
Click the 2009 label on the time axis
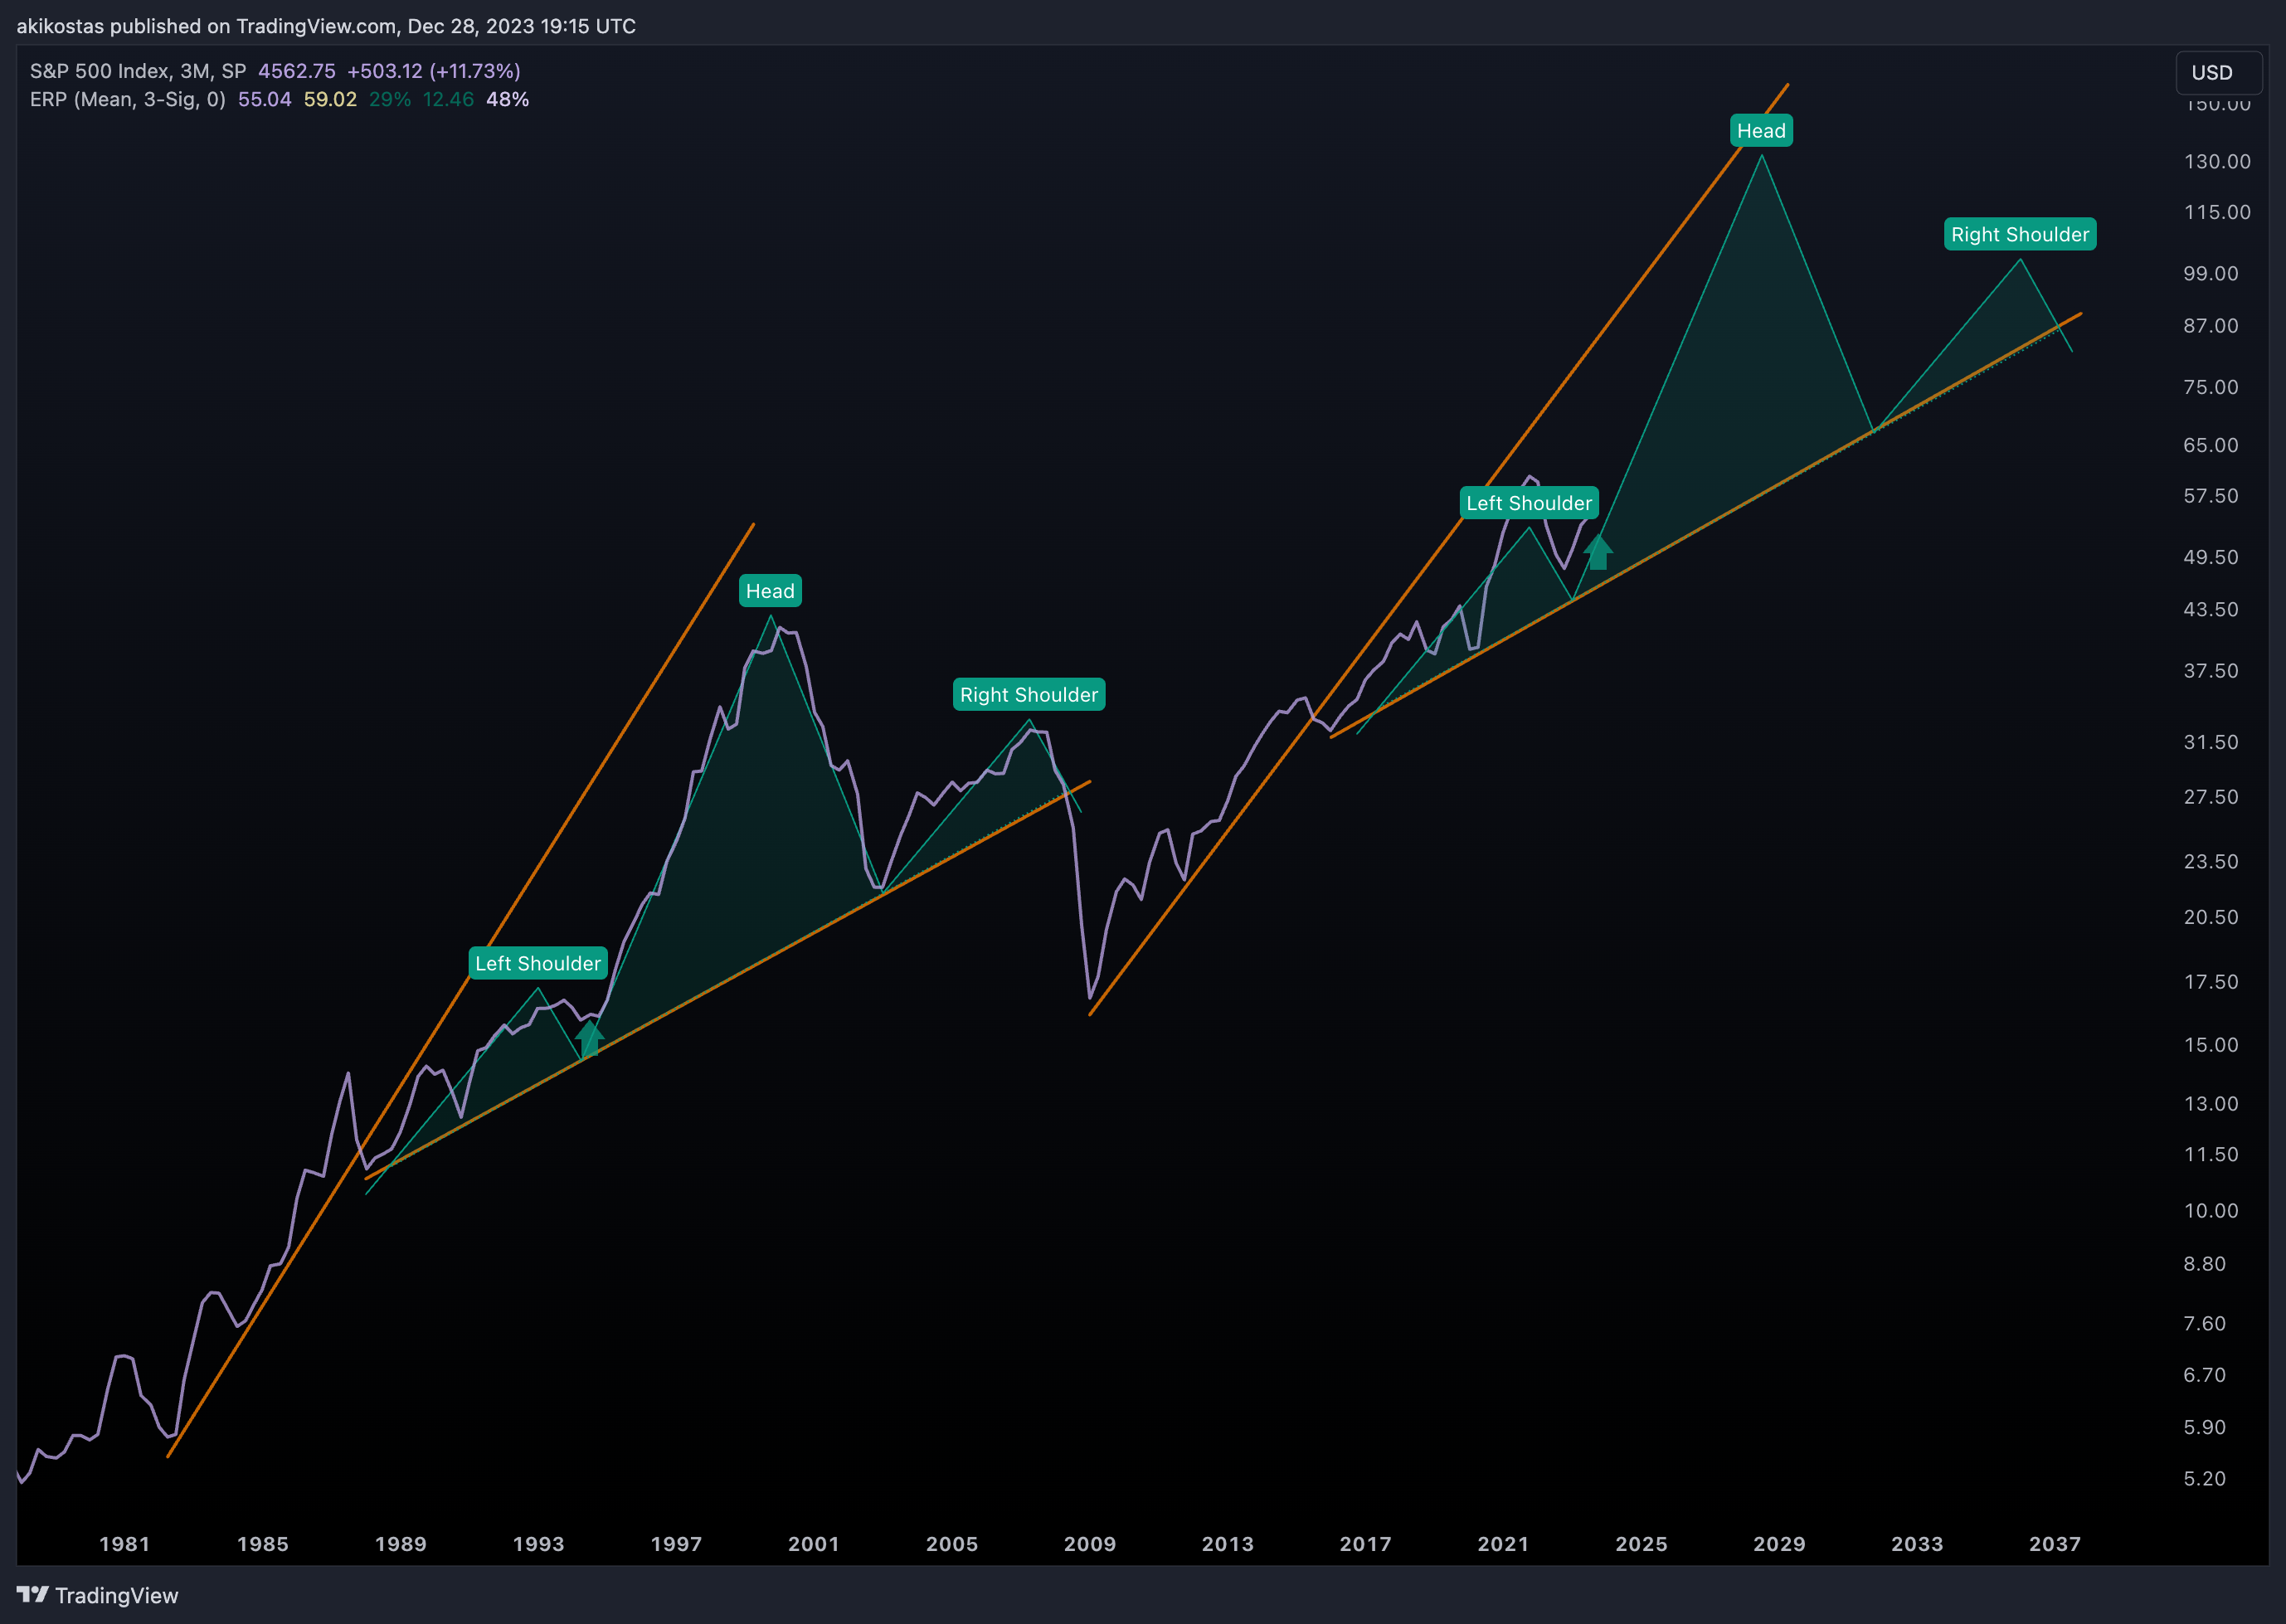pos(1090,1544)
